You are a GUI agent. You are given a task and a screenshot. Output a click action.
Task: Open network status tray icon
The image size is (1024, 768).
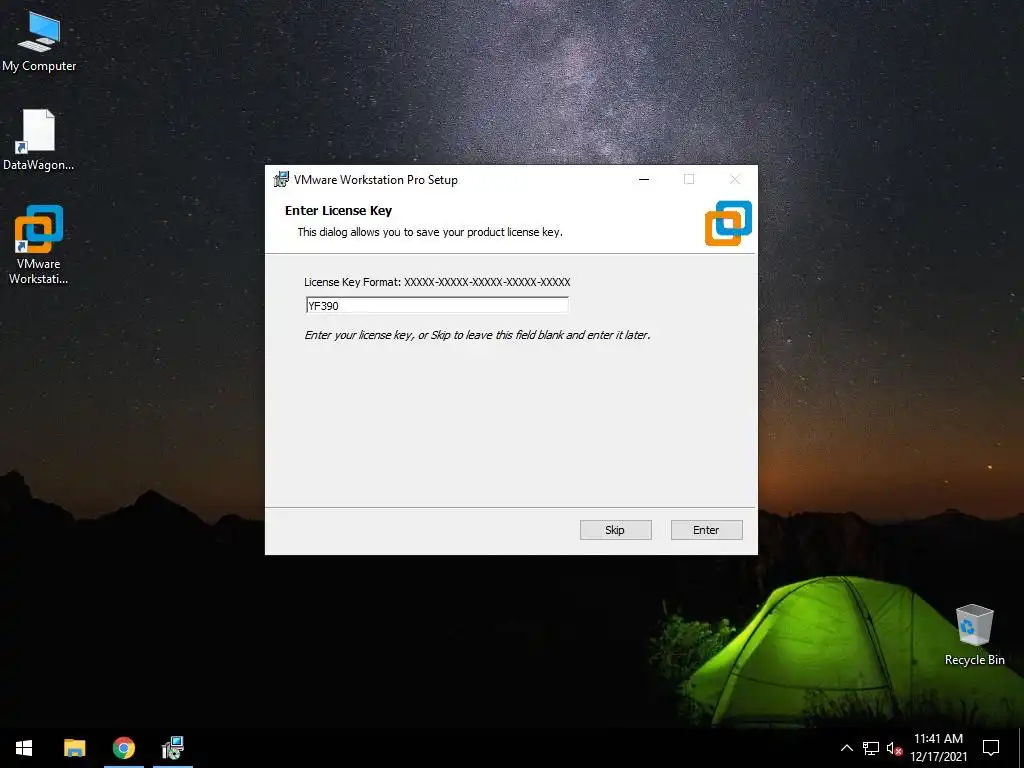[871, 748]
